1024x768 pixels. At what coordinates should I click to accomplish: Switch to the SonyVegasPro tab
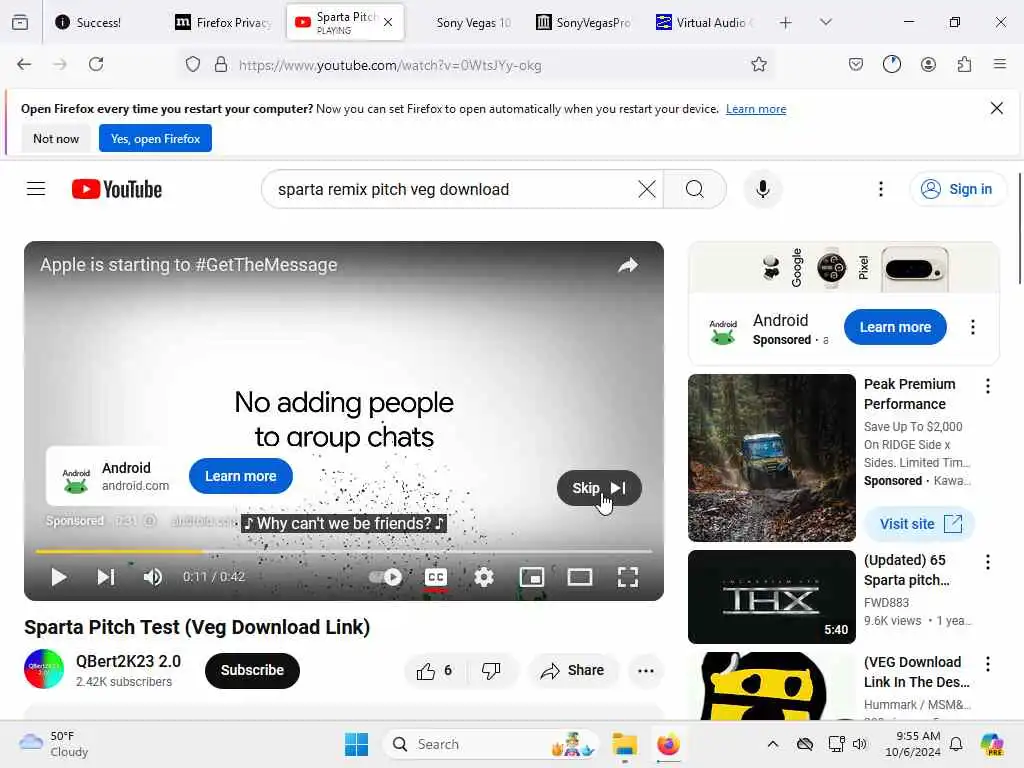(583, 22)
